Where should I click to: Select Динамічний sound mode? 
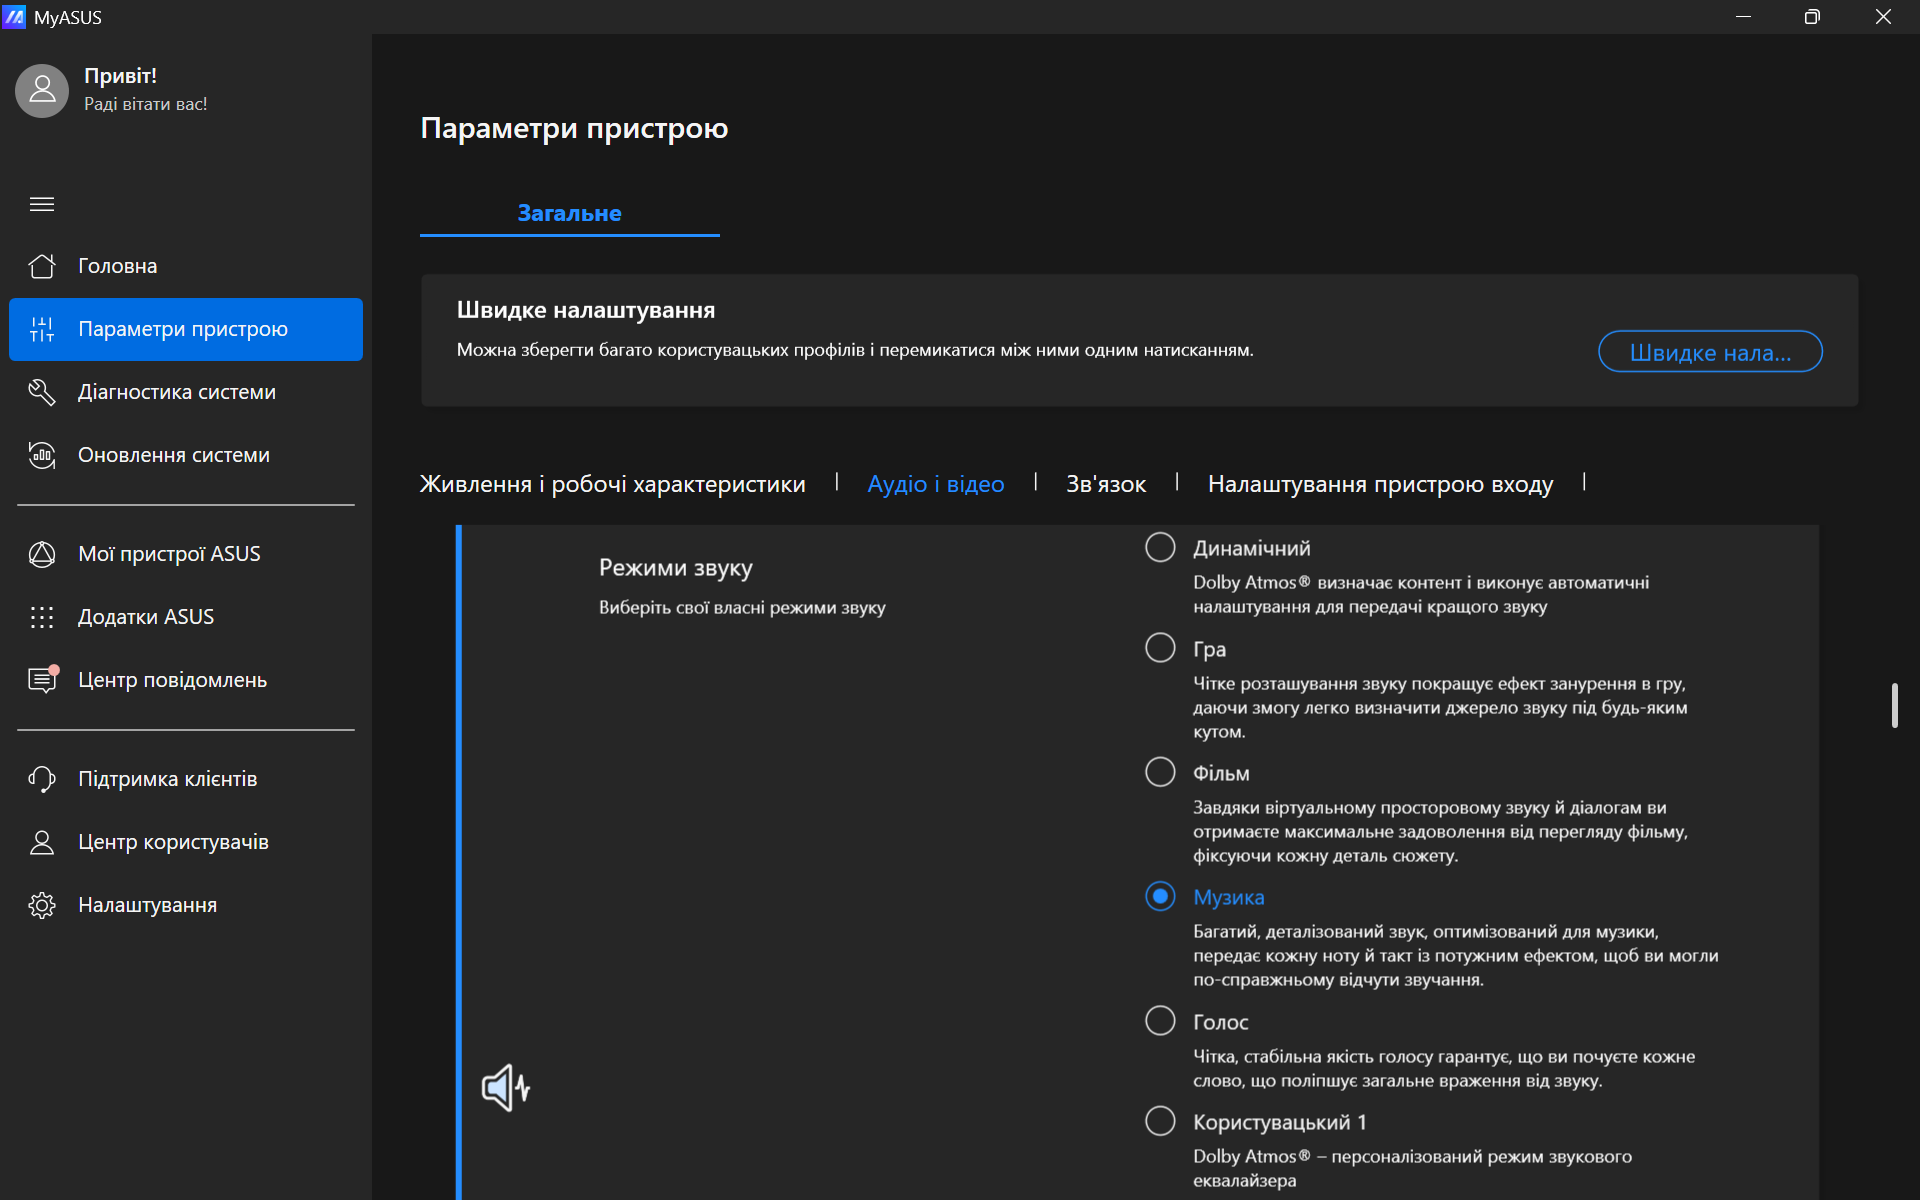[x=1160, y=547]
